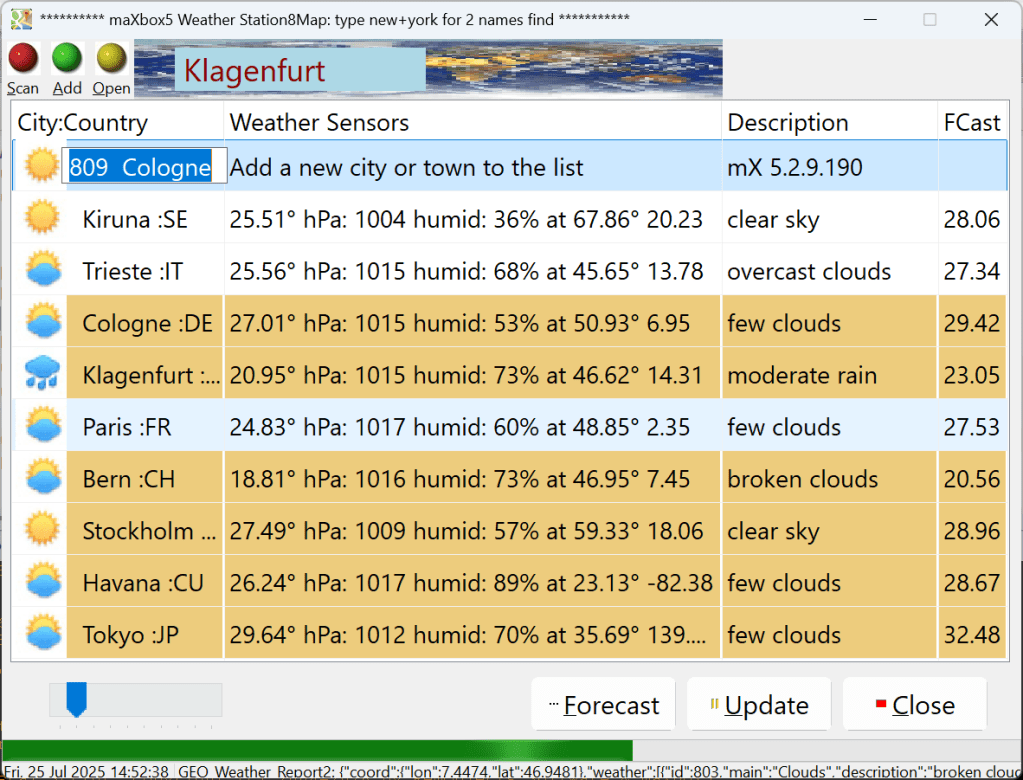The height and width of the screenshot is (780, 1023).
Task: Click the sun icon beside Kiruna
Action: point(42,219)
